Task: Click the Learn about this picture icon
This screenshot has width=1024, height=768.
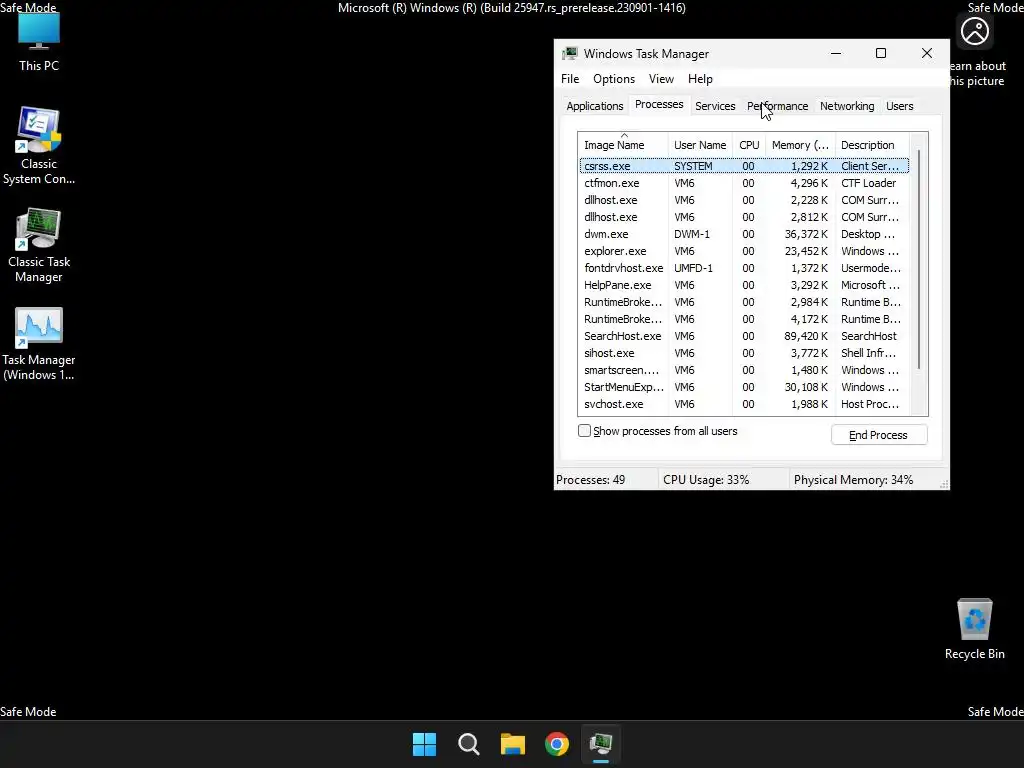Action: (974, 31)
